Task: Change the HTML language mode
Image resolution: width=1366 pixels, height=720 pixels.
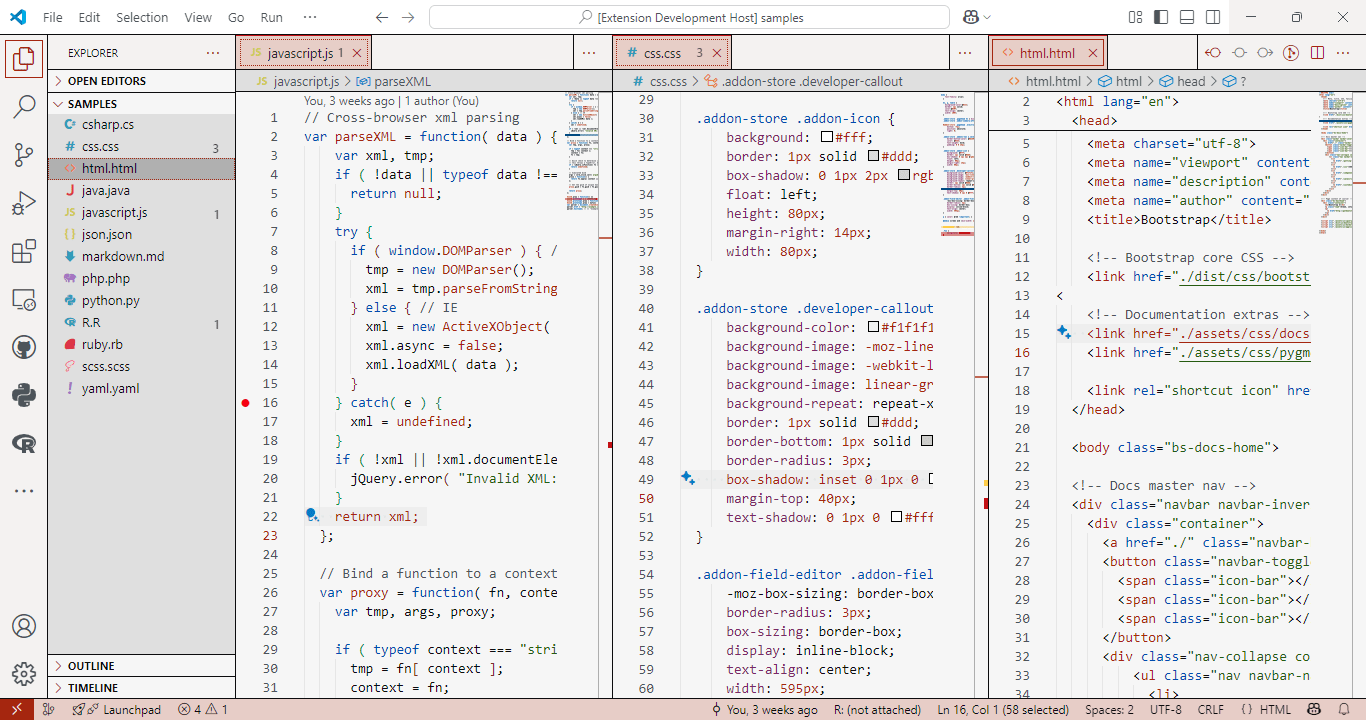Action: click(x=1275, y=709)
